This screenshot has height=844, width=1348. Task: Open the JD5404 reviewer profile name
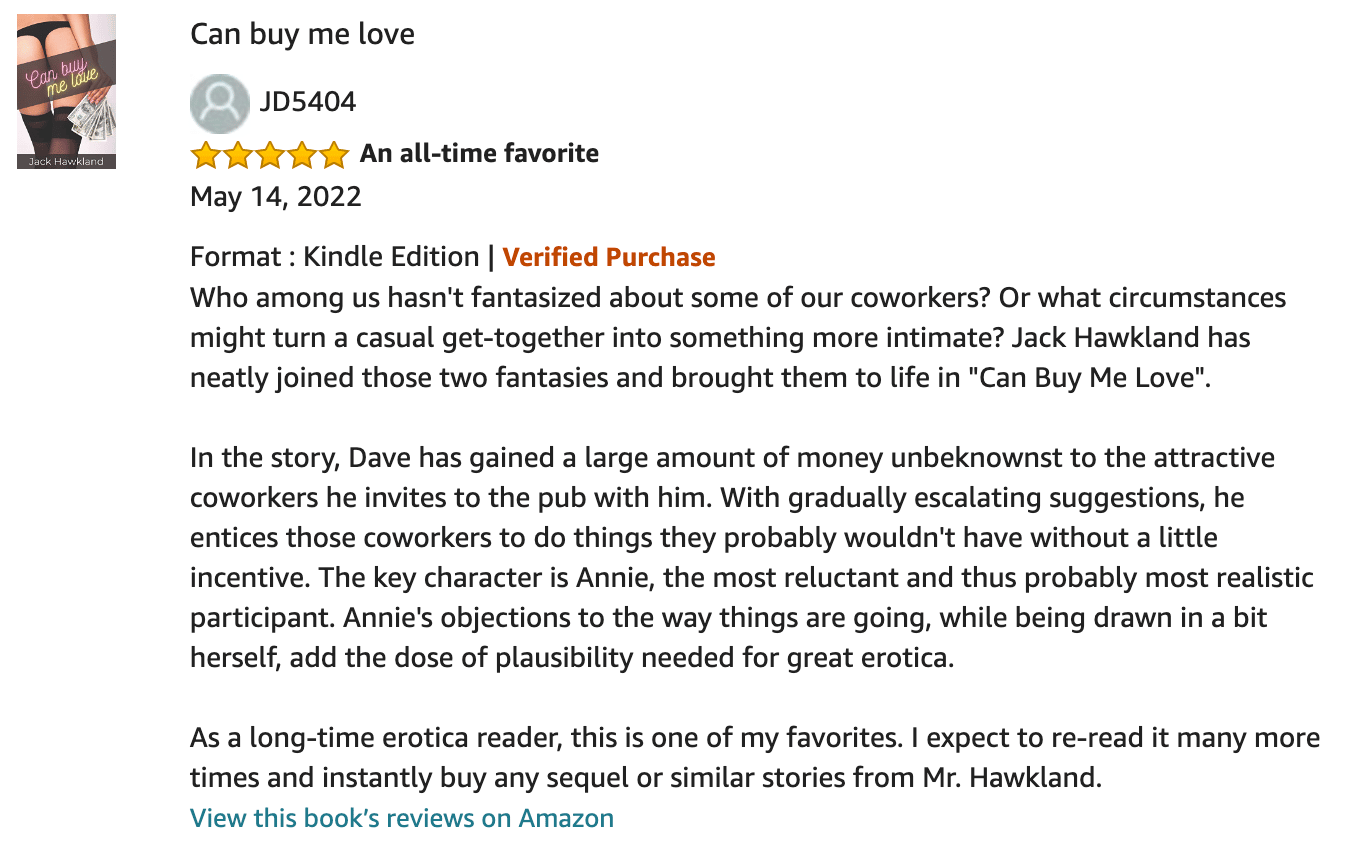coord(308,102)
